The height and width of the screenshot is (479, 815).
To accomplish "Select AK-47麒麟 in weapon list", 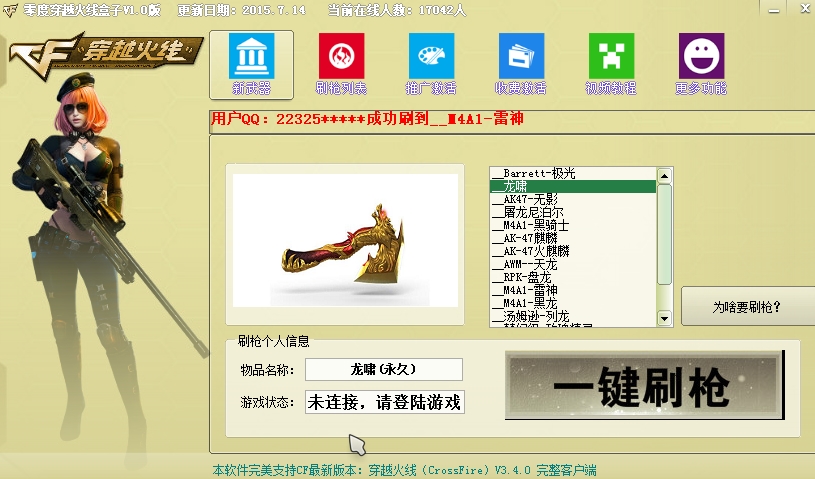I will click(x=573, y=238).
